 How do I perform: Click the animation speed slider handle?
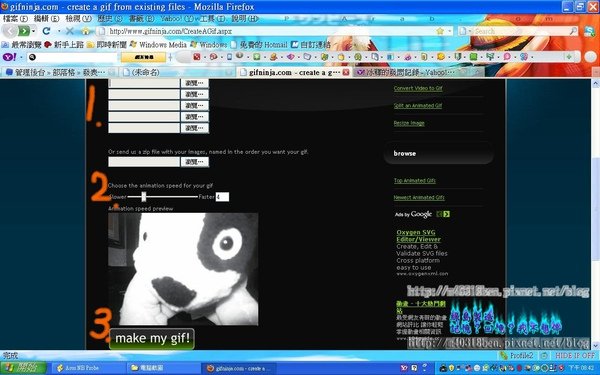coord(144,197)
